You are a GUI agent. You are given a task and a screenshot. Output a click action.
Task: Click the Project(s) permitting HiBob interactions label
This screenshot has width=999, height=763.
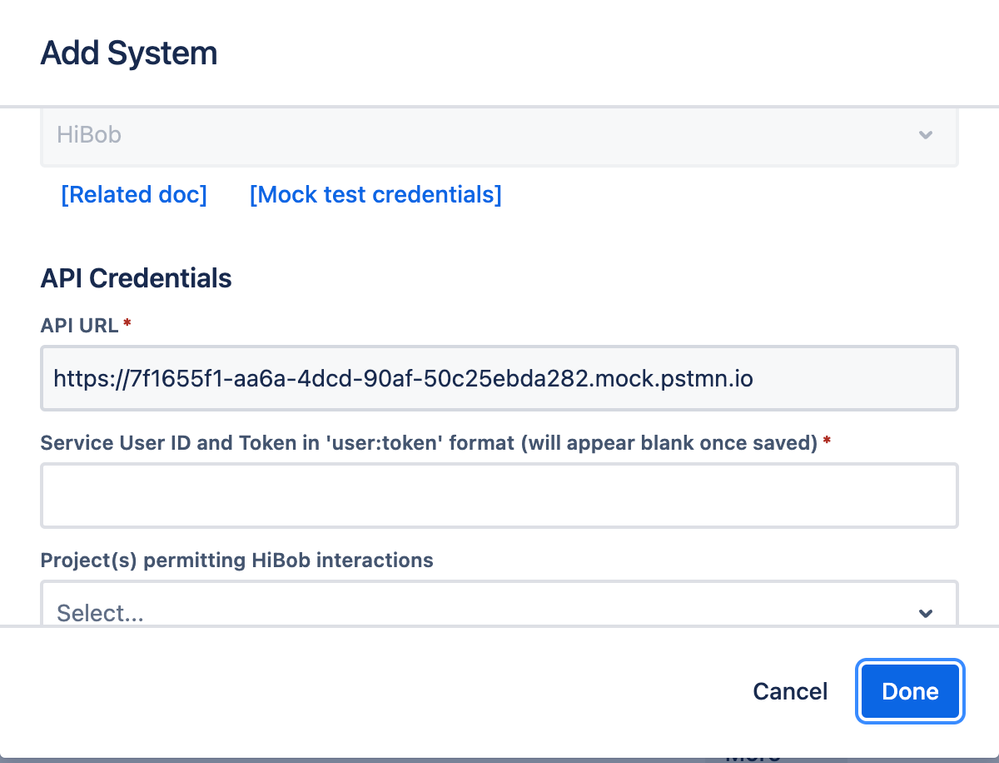[x=236, y=560]
